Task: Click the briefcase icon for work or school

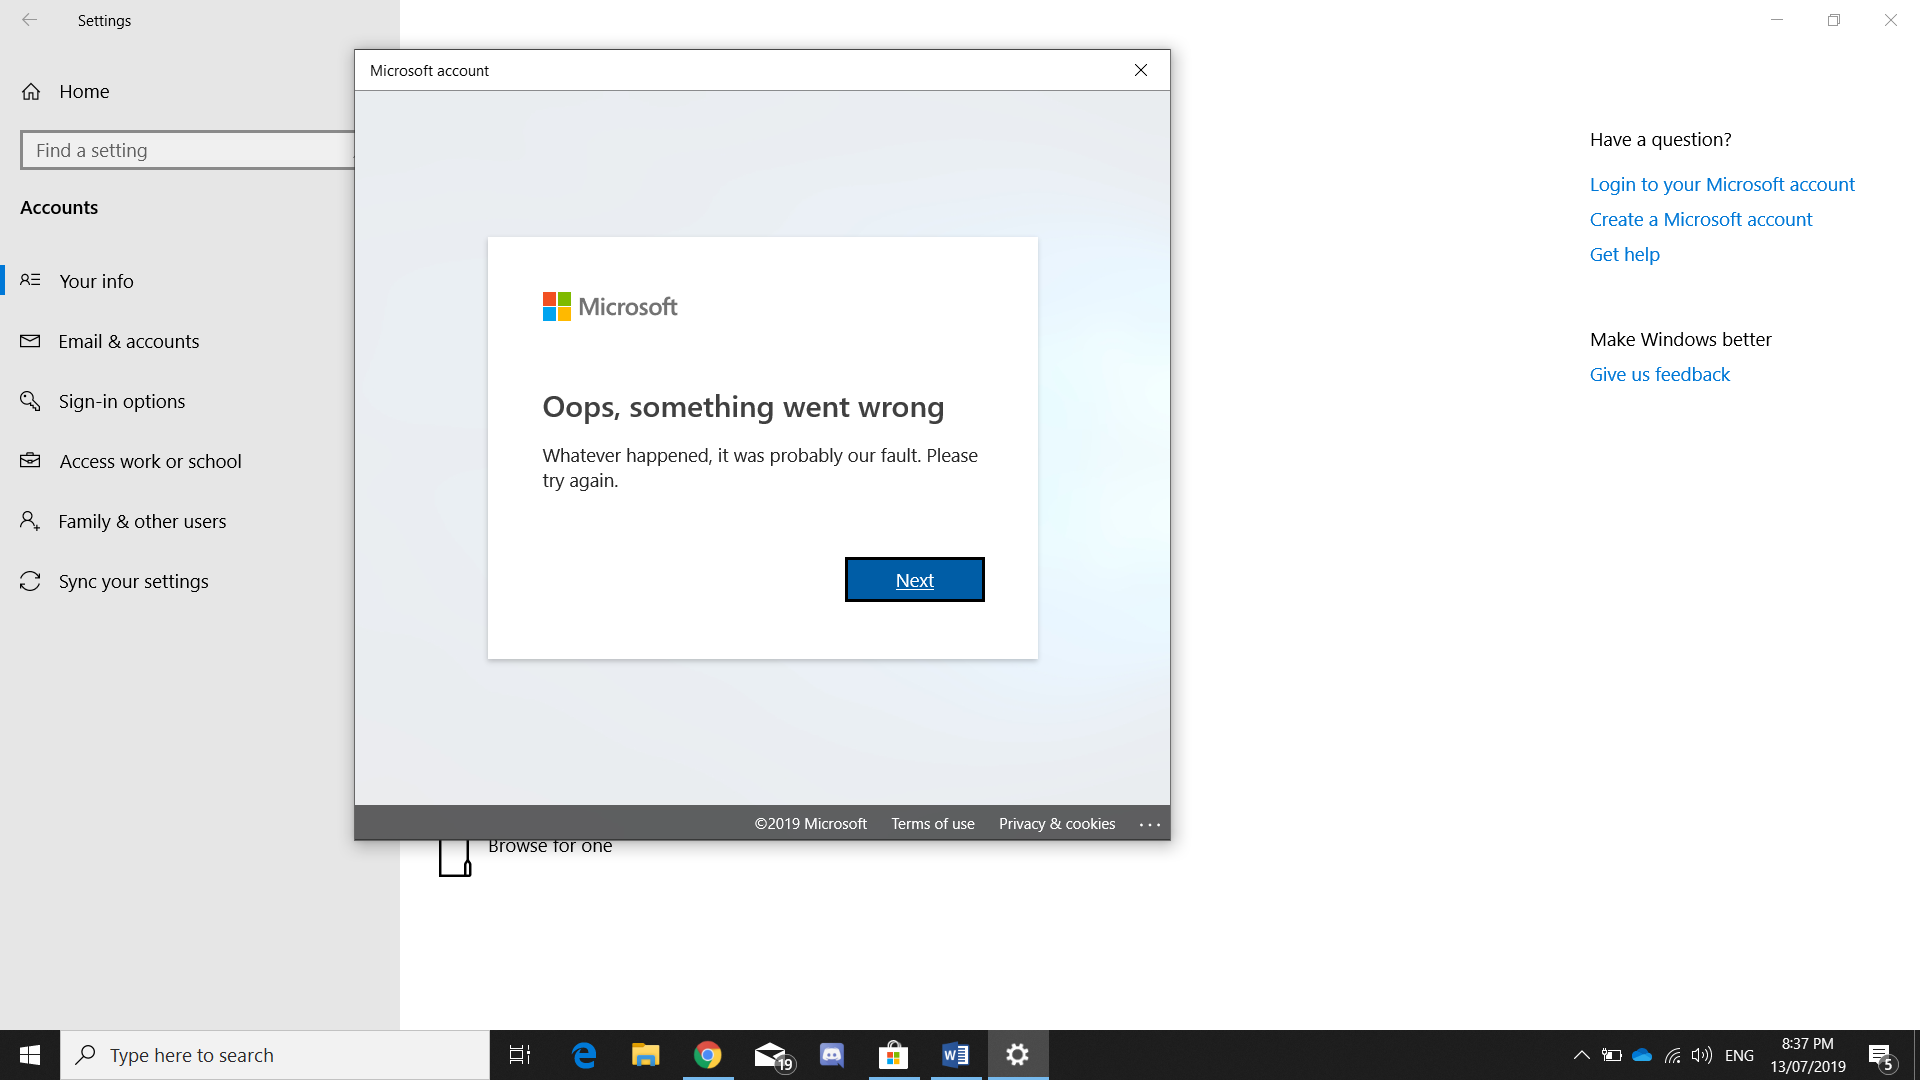Action: (x=30, y=460)
